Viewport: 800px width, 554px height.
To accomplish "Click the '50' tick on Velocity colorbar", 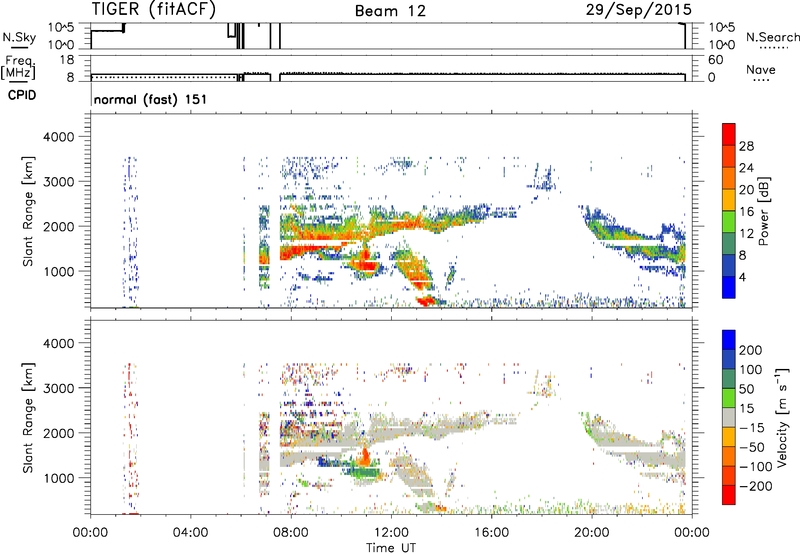I will [746, 389].
